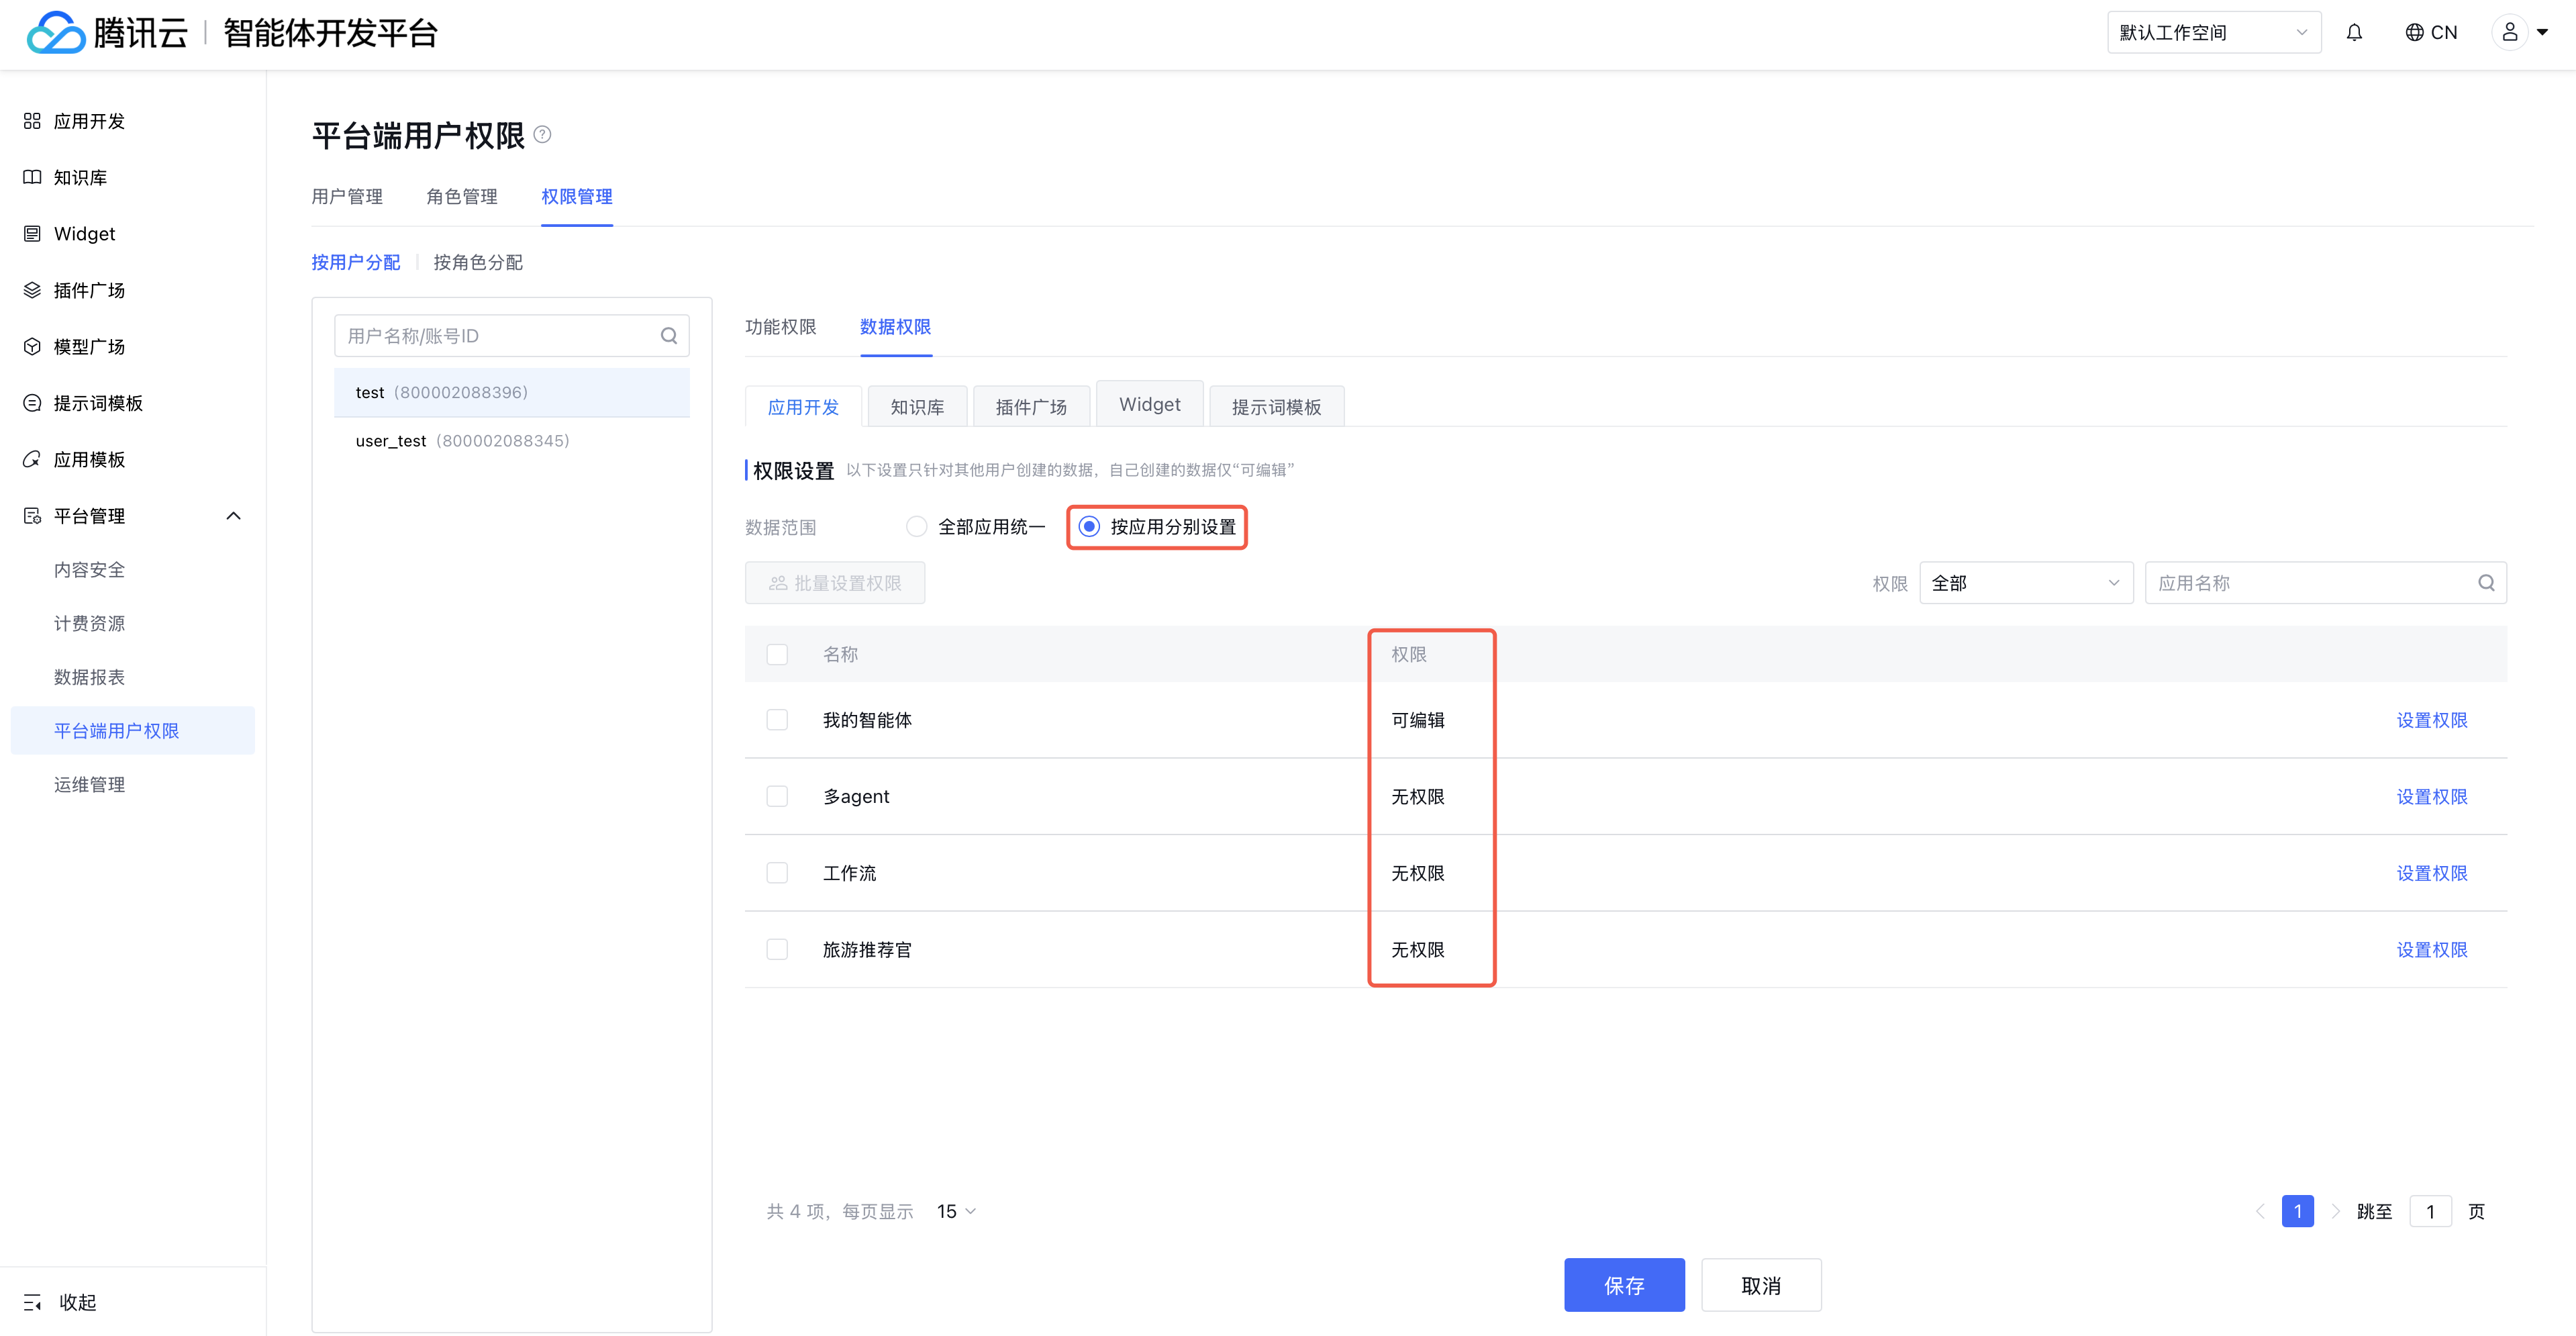The width and height of the screenshot is (2576, 1336).
Task: Select the 全部应用统一 radio option
Action: [916, 527]
